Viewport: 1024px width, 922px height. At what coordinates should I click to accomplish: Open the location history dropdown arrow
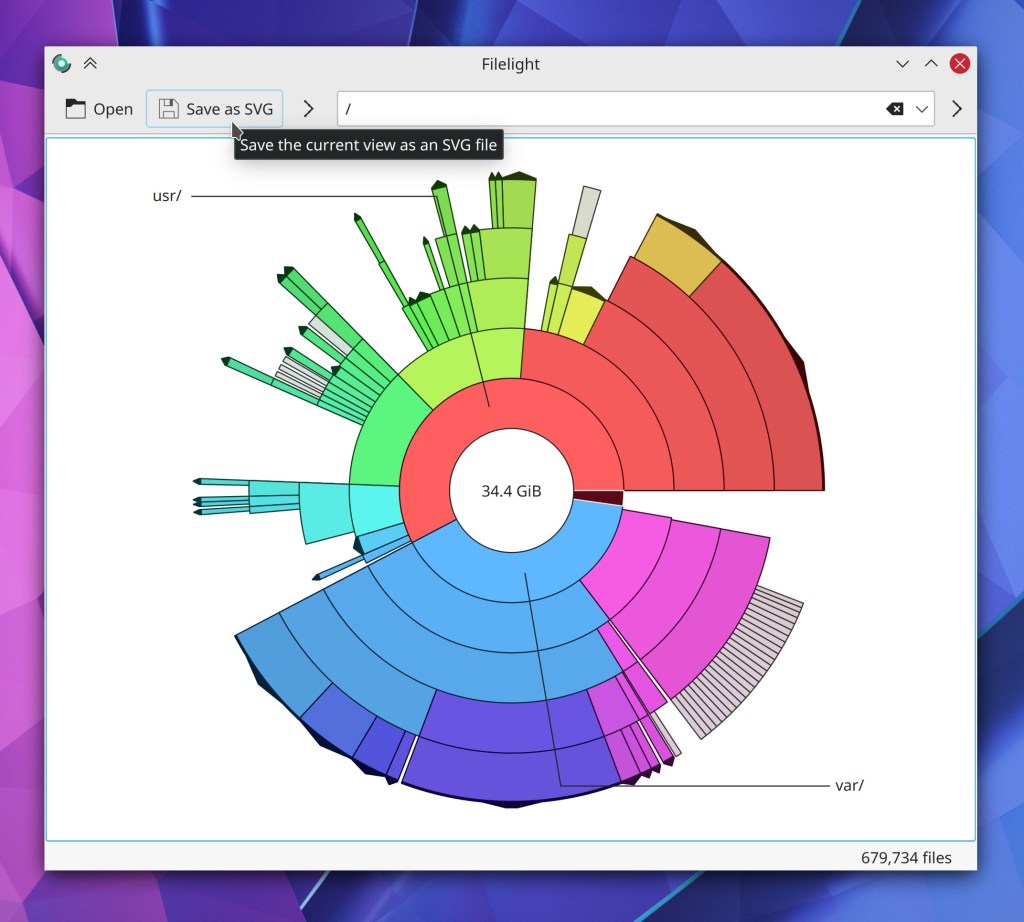[922, 109]
